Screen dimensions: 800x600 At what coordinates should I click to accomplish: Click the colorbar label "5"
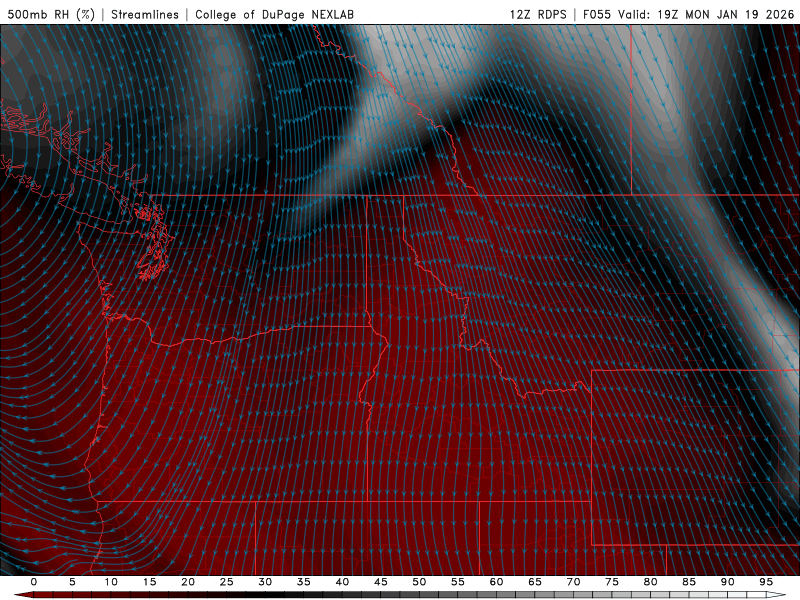pyautogui.click(x=72, y=582)
